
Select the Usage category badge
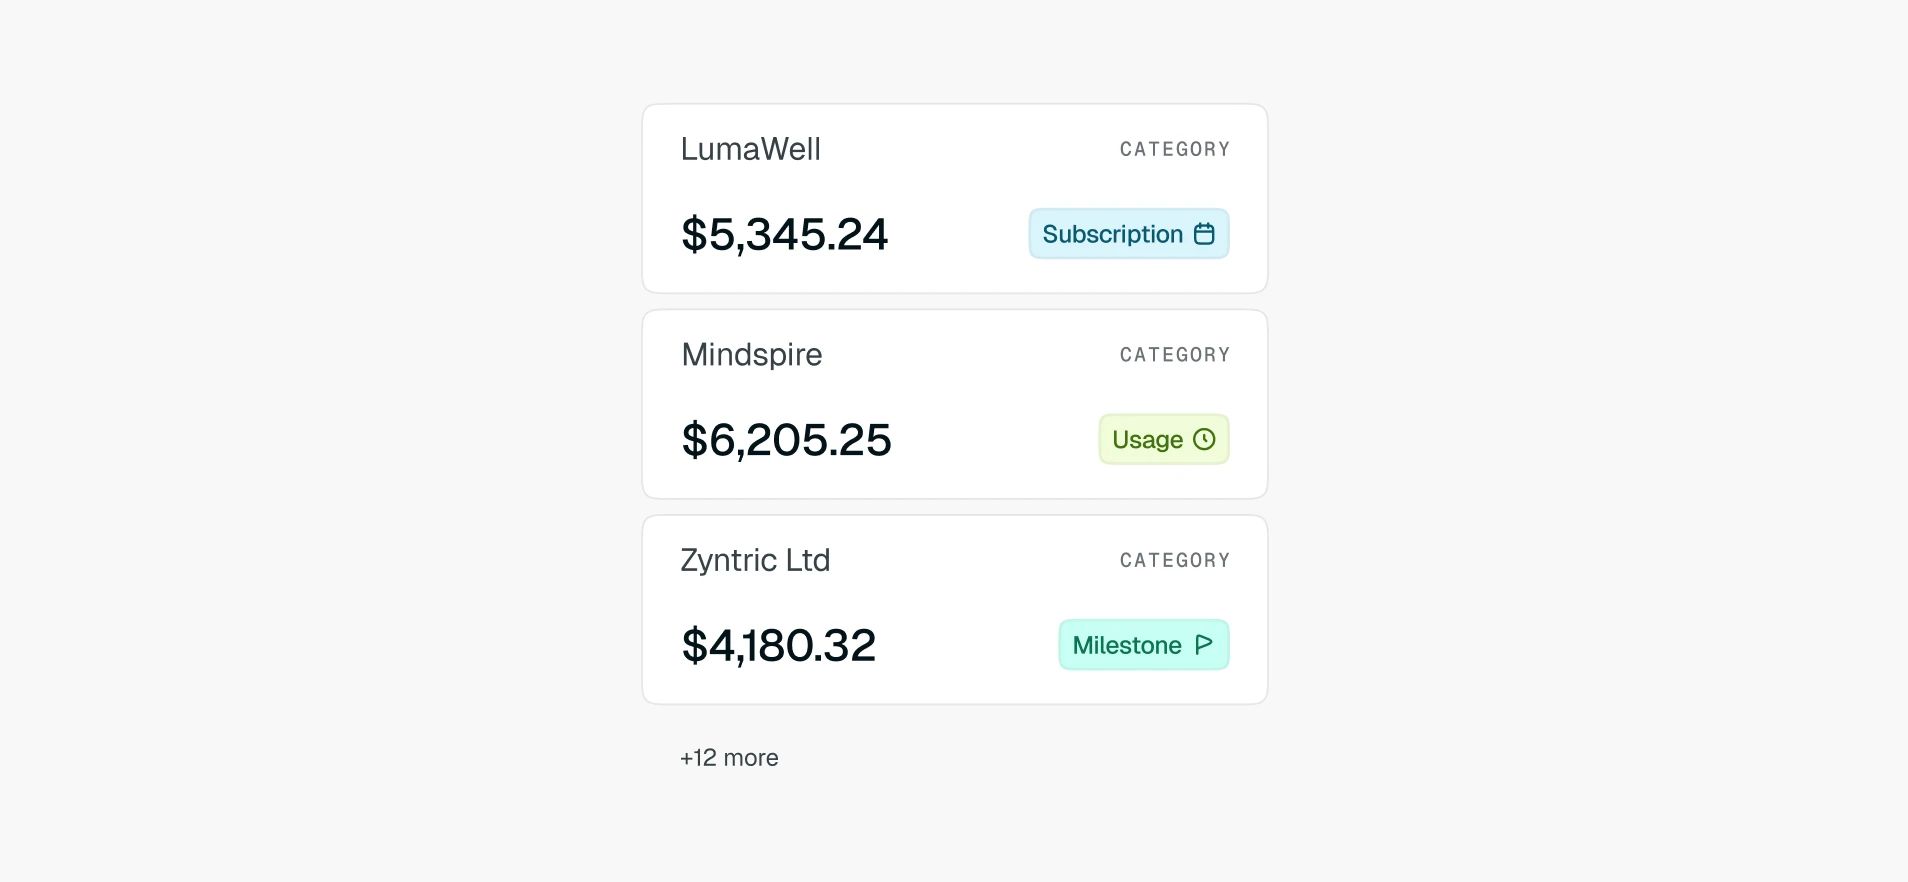pyautogui.click(x=1164, y=439)
